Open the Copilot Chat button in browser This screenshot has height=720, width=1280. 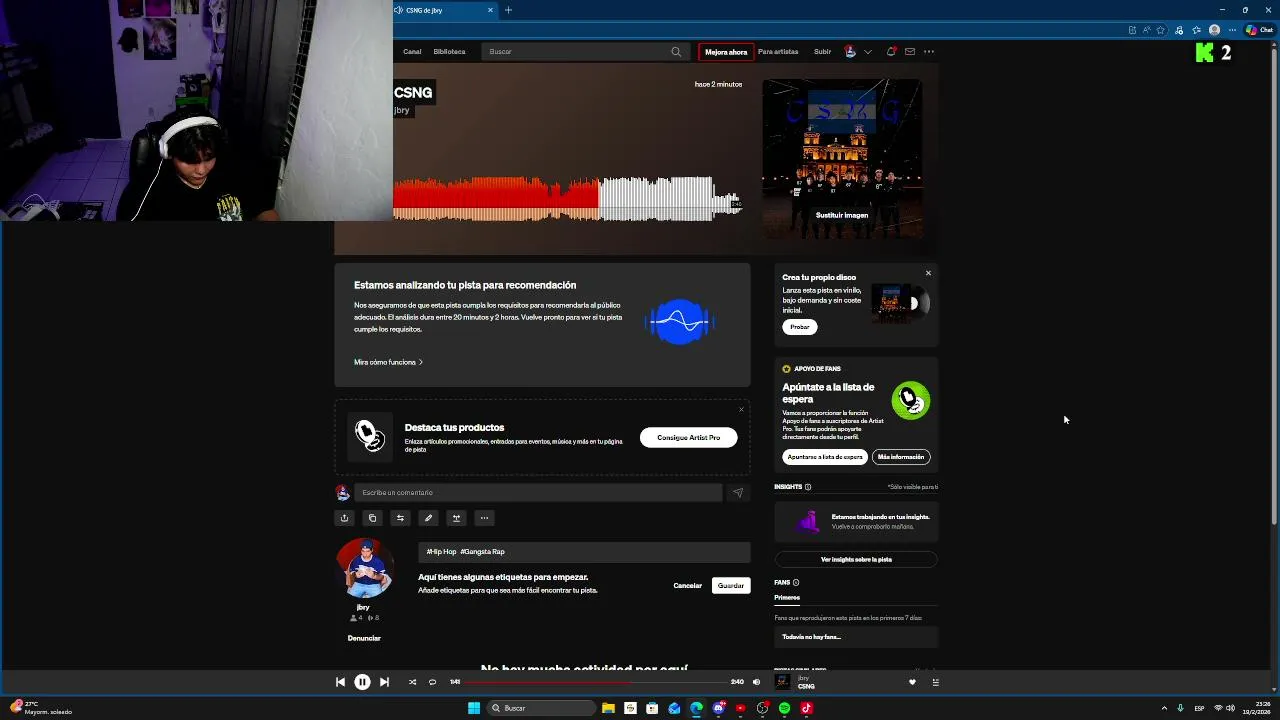(x=1258, y=30)
